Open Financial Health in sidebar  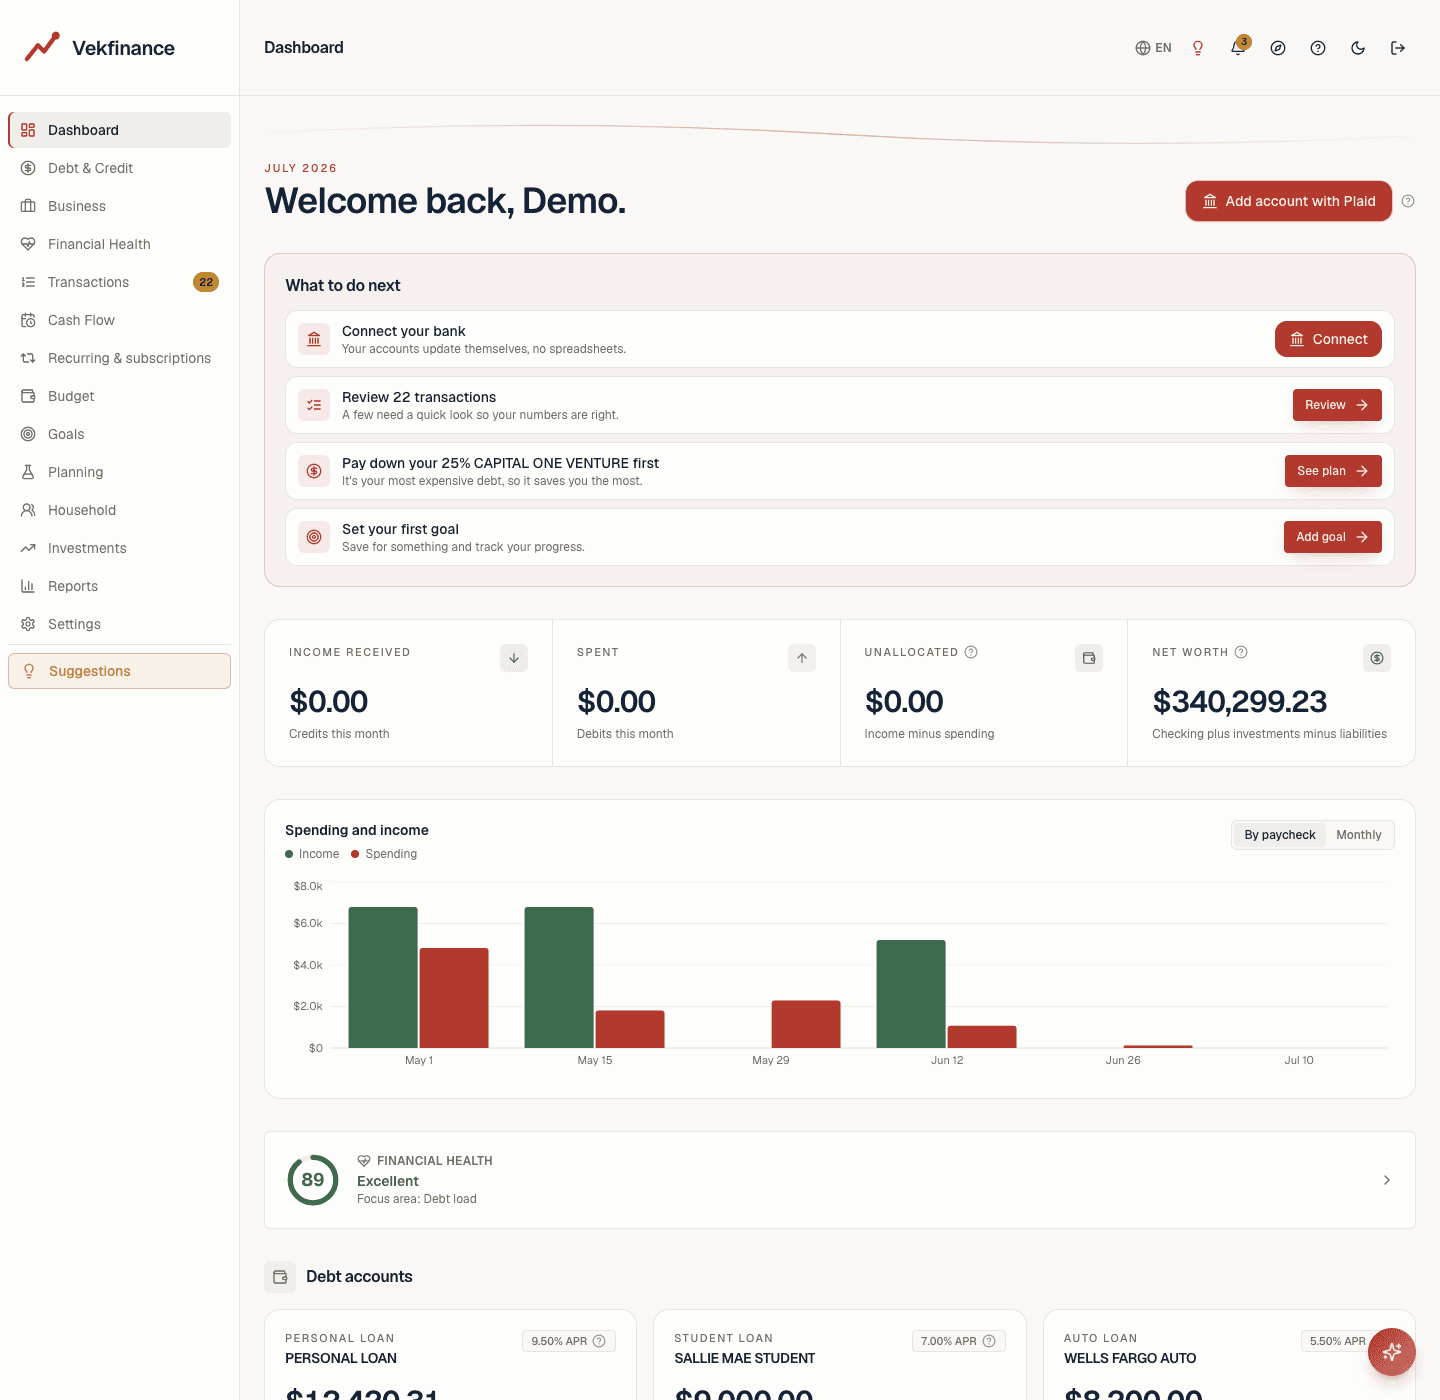point(120,244)
